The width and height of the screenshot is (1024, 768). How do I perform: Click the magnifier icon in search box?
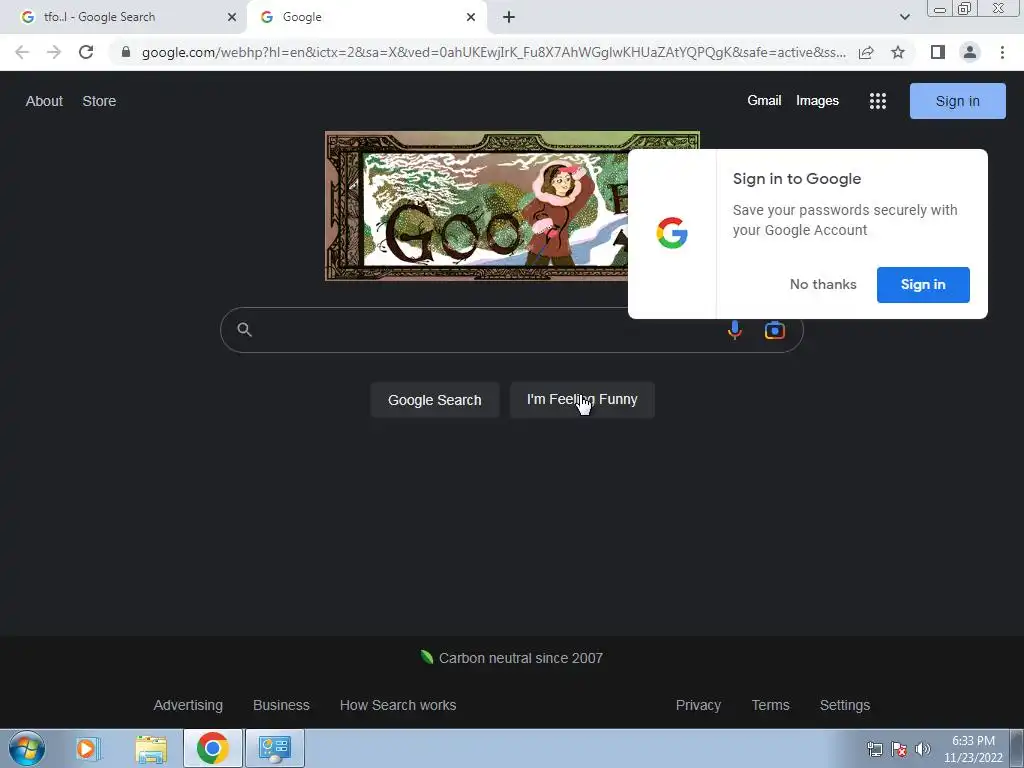[244, 329]
